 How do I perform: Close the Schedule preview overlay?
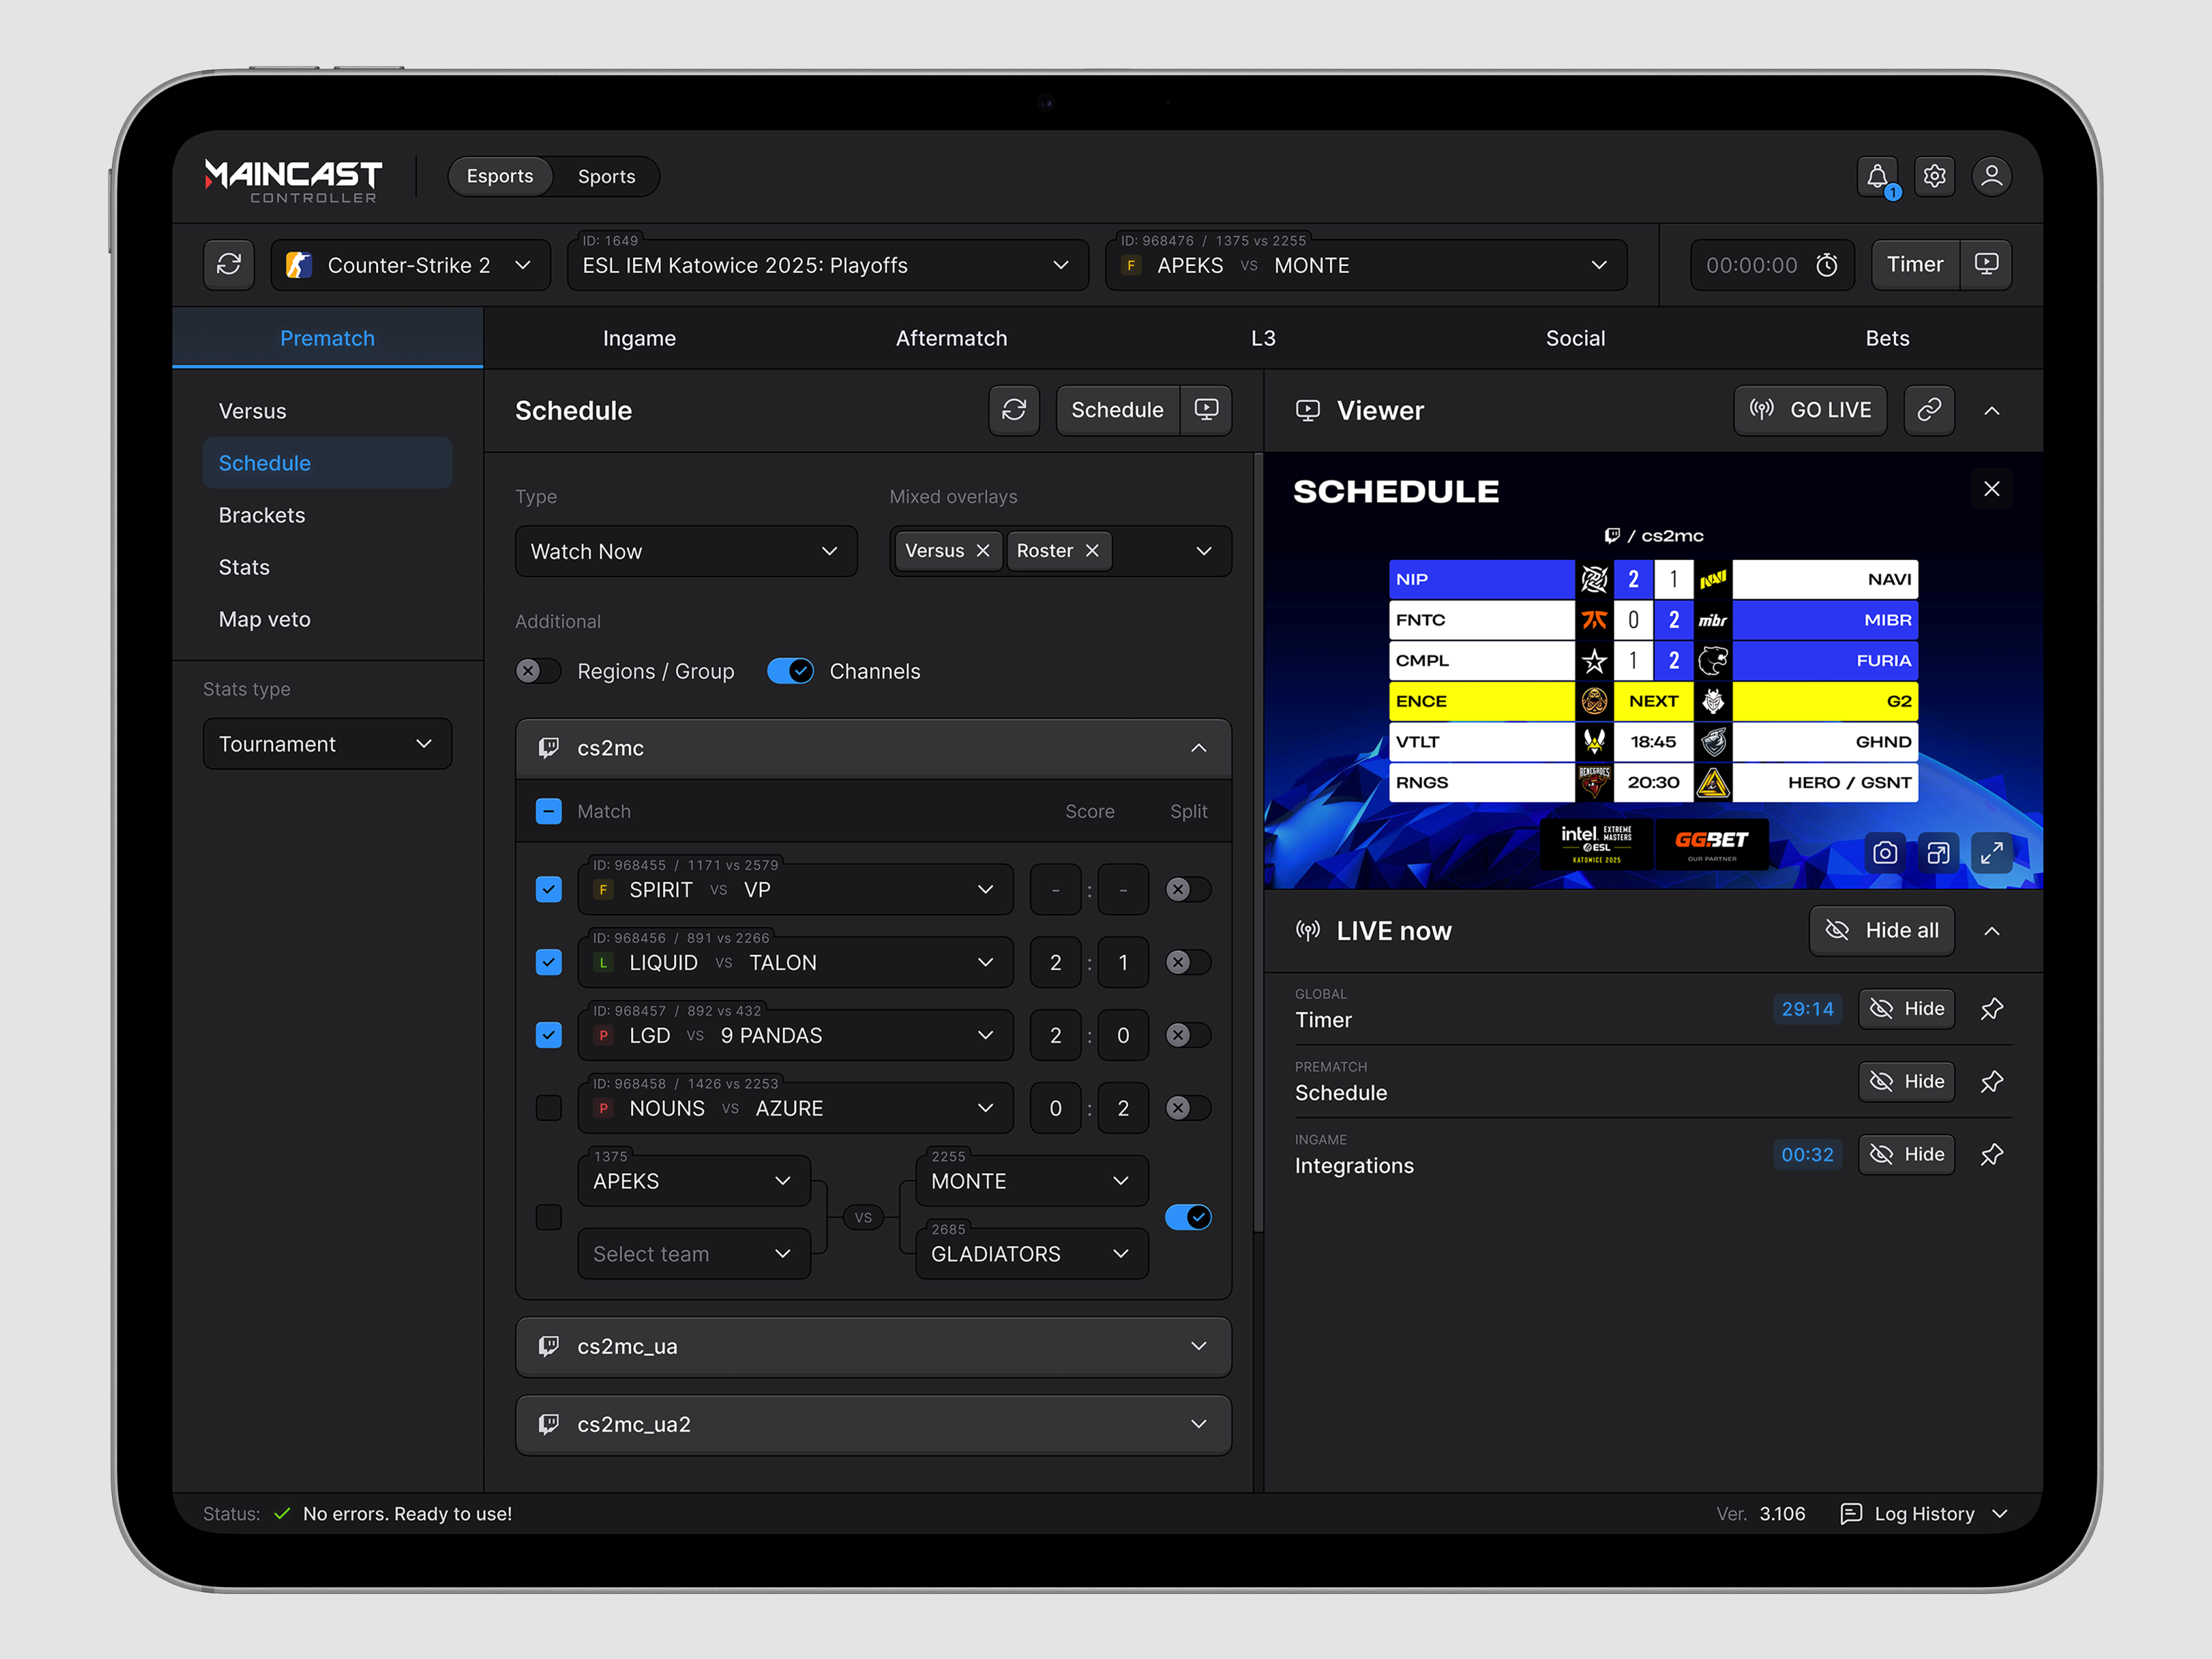1991,489
